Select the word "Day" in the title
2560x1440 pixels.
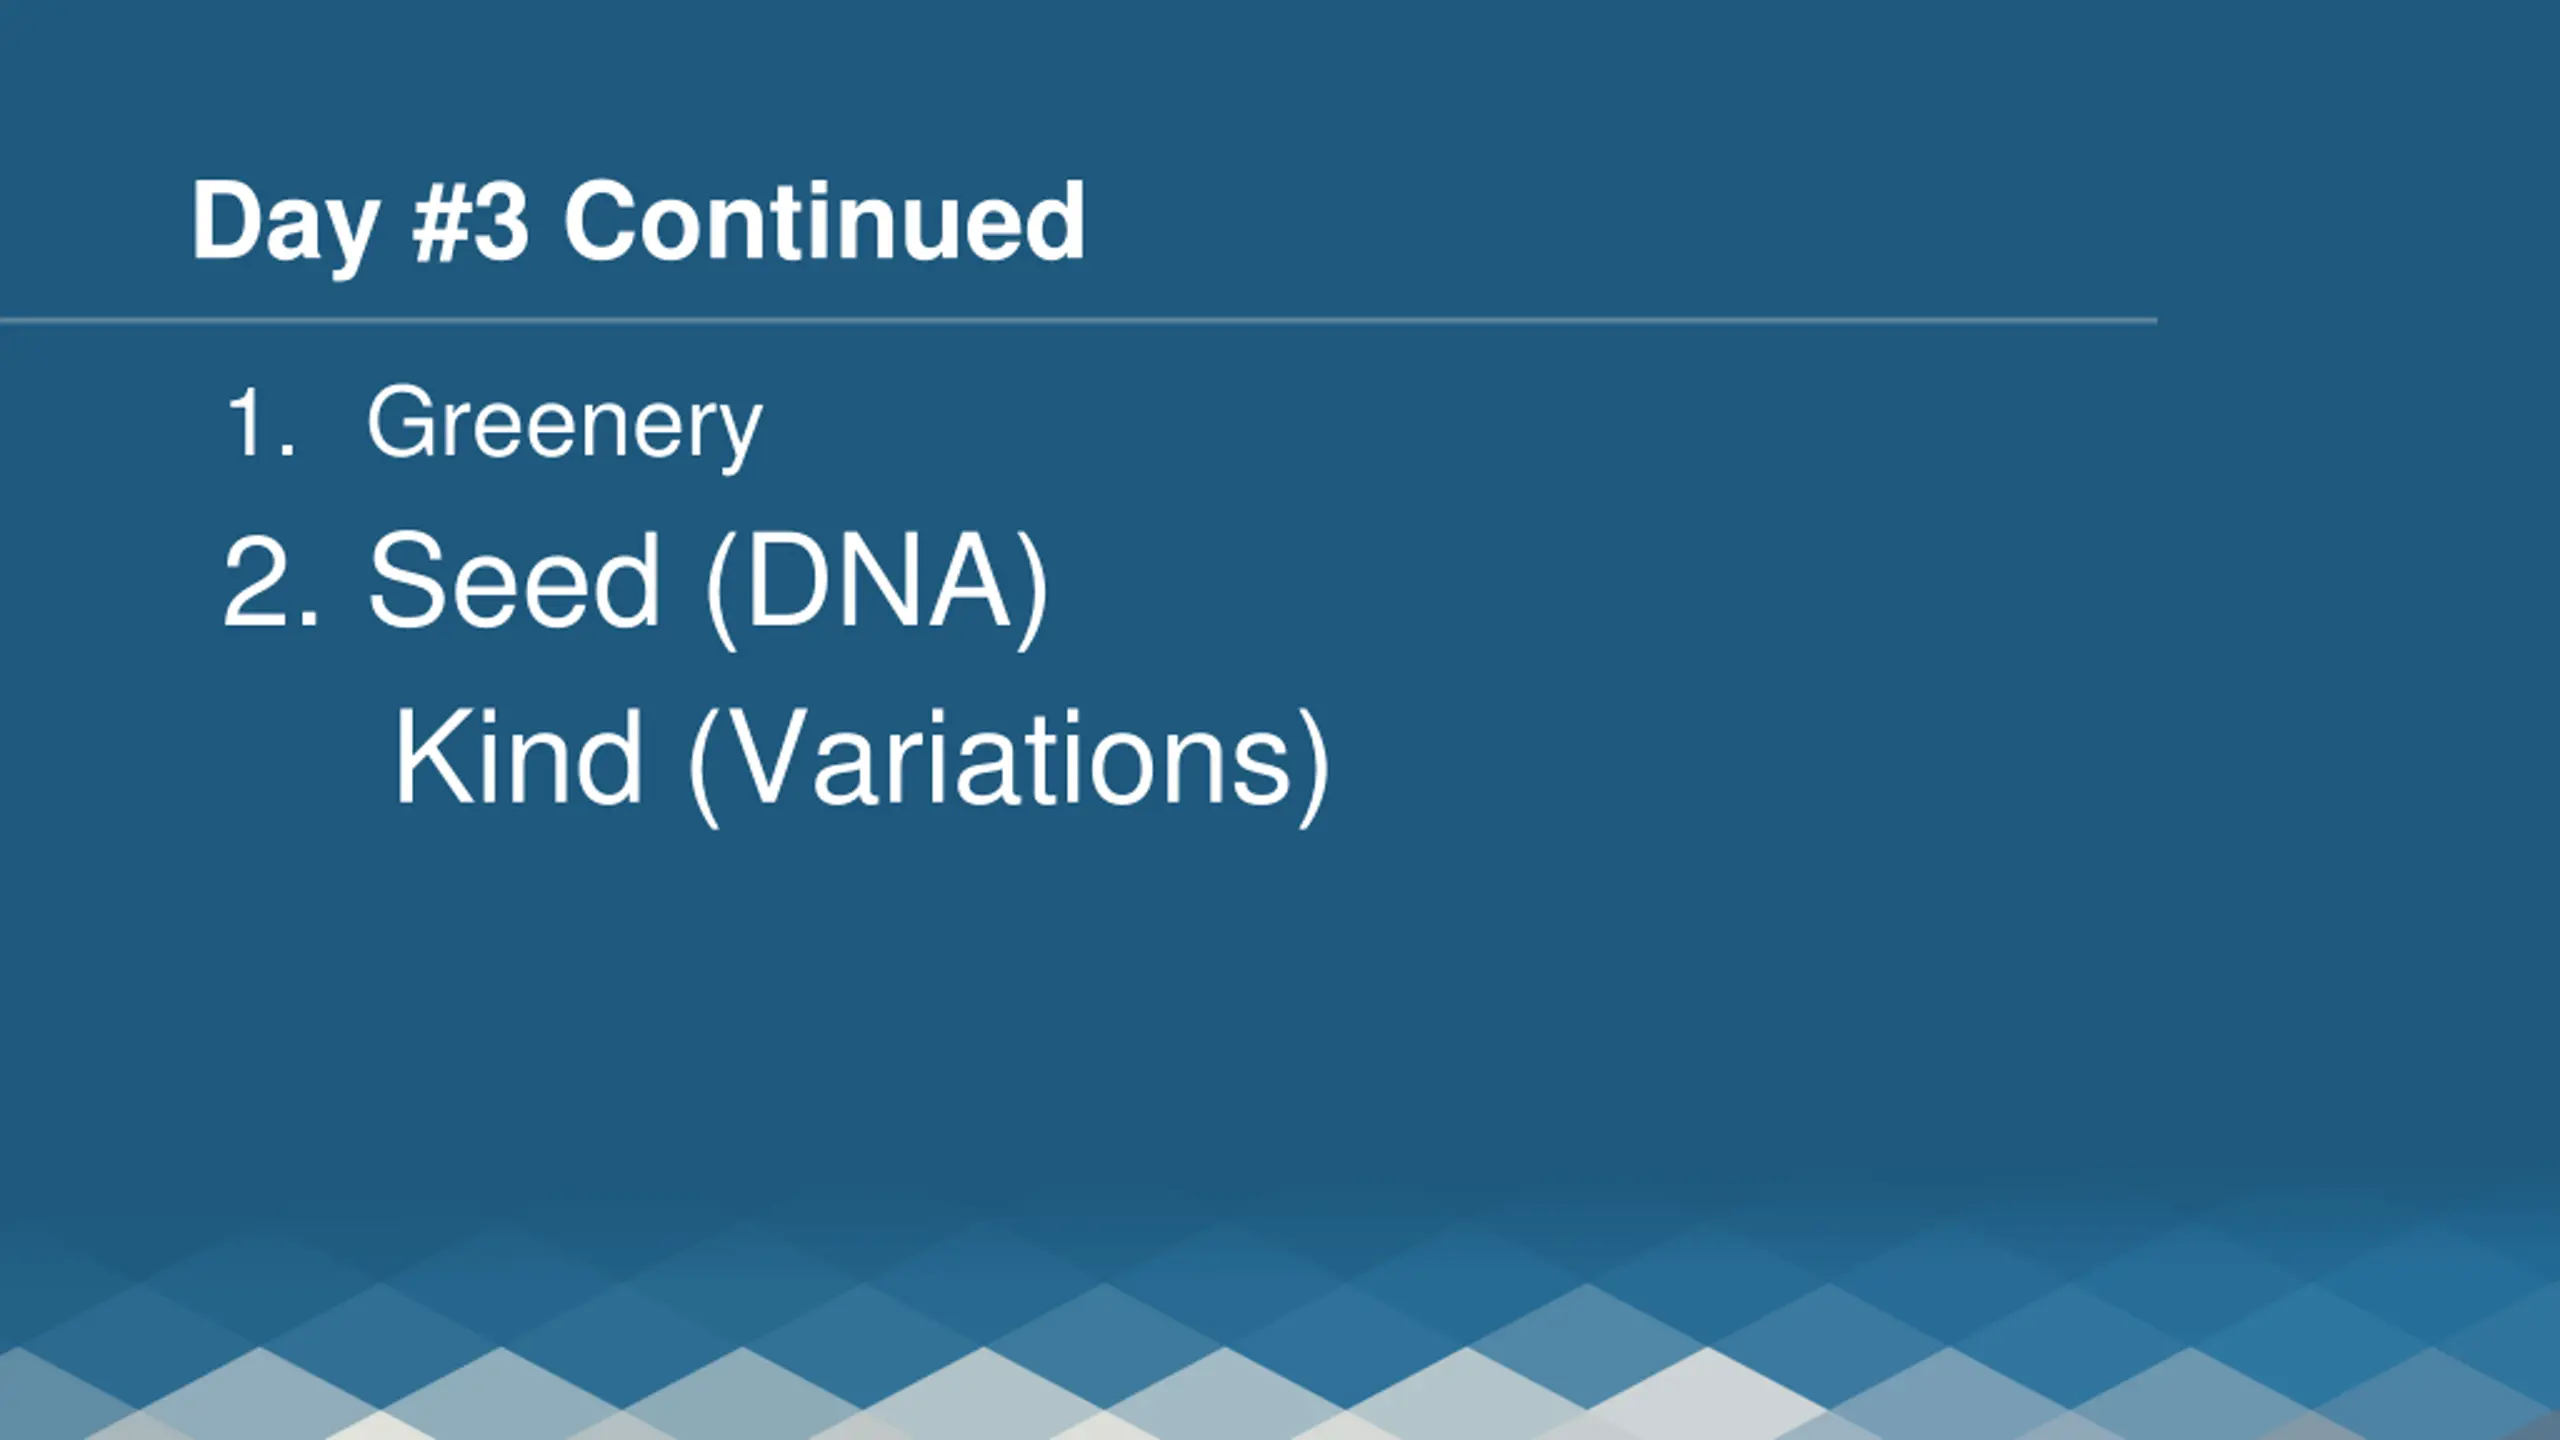click(x=284, y=225)
